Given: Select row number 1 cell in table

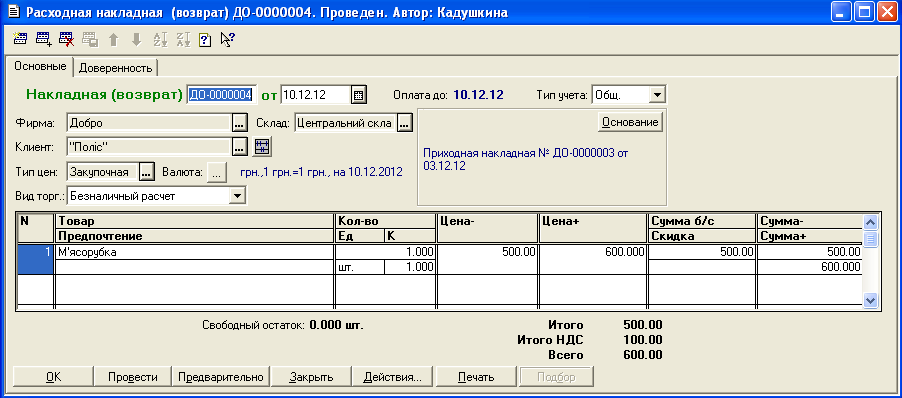Looking at the screenshot, I should pyautogui.click(x=36, y=259).
